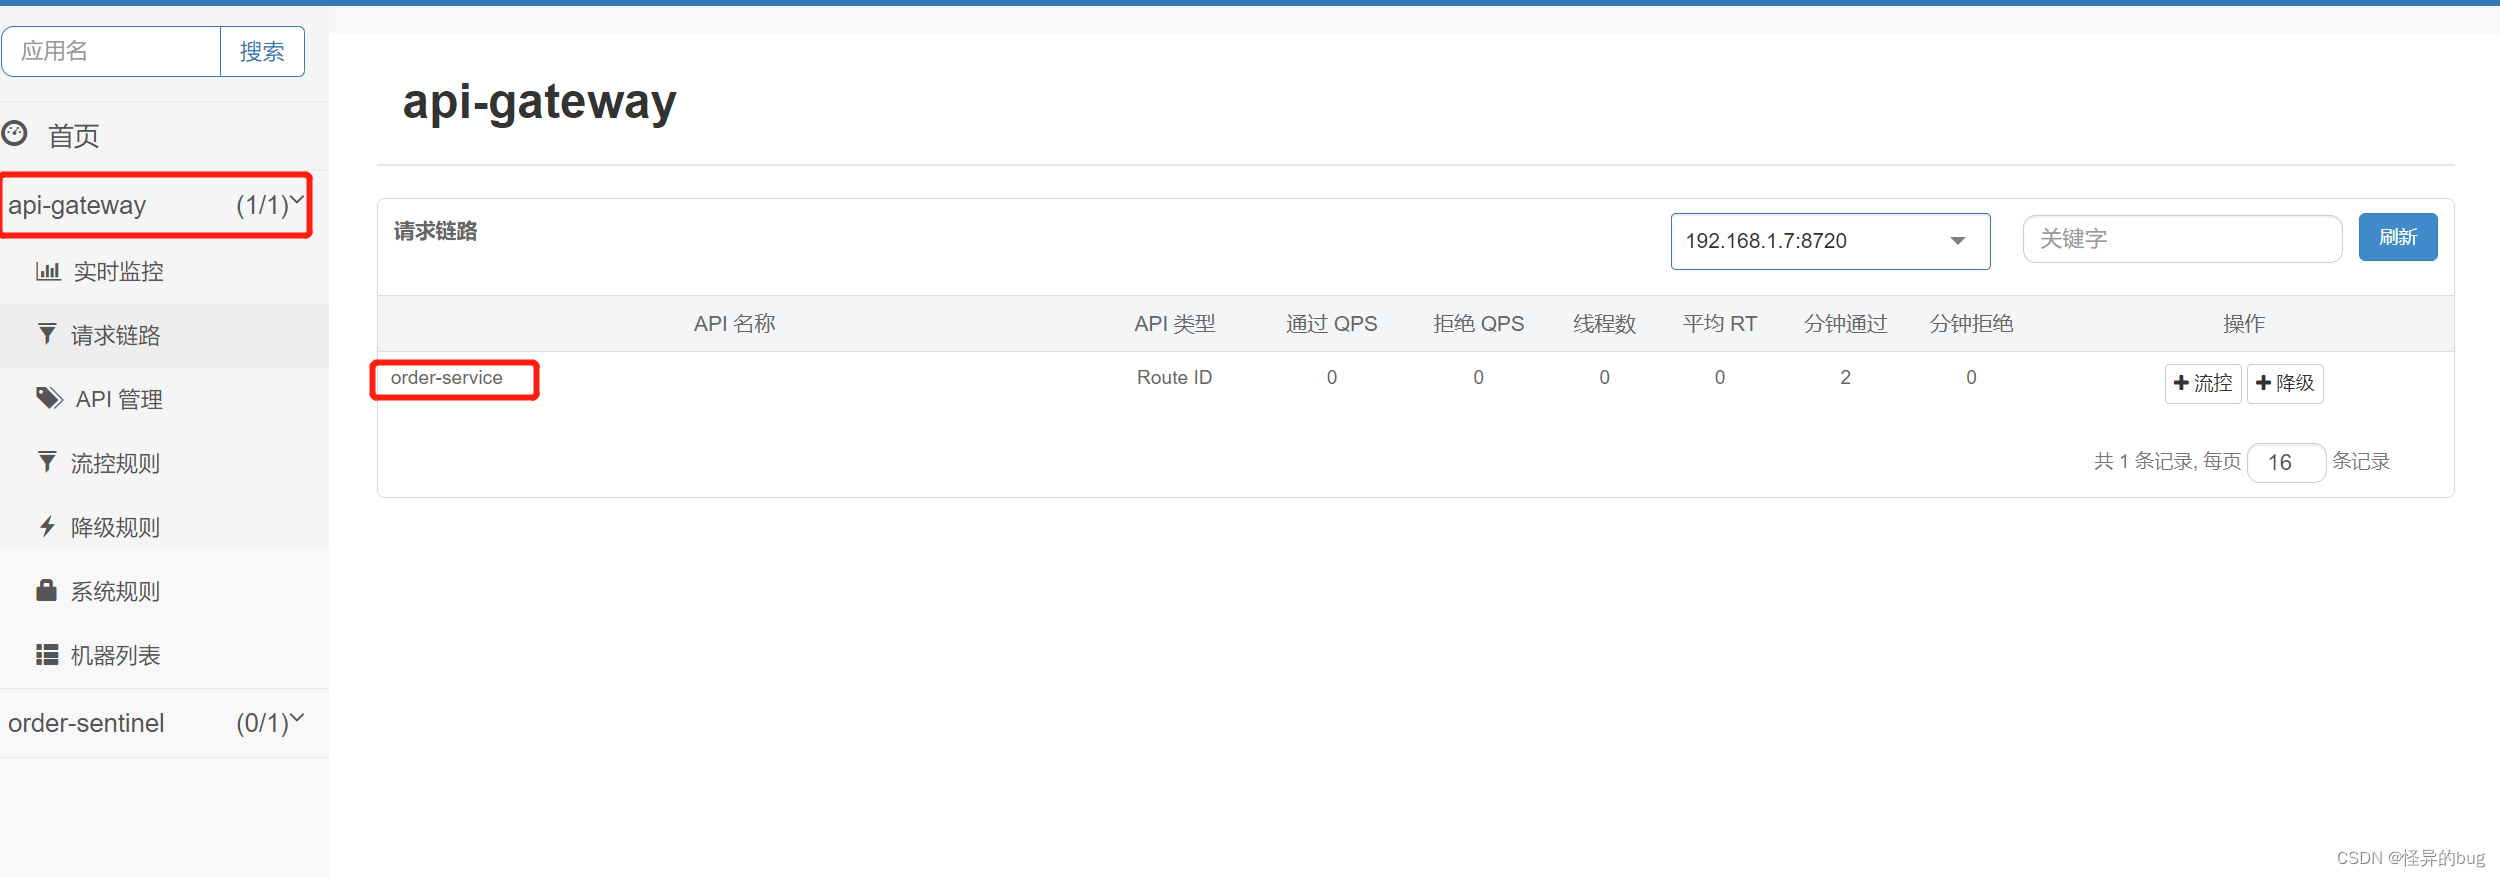Click the list icon for 机器列表
The width and height of the screenshot is (2500, 877).
pyautogui.click(x=47, y=654)
